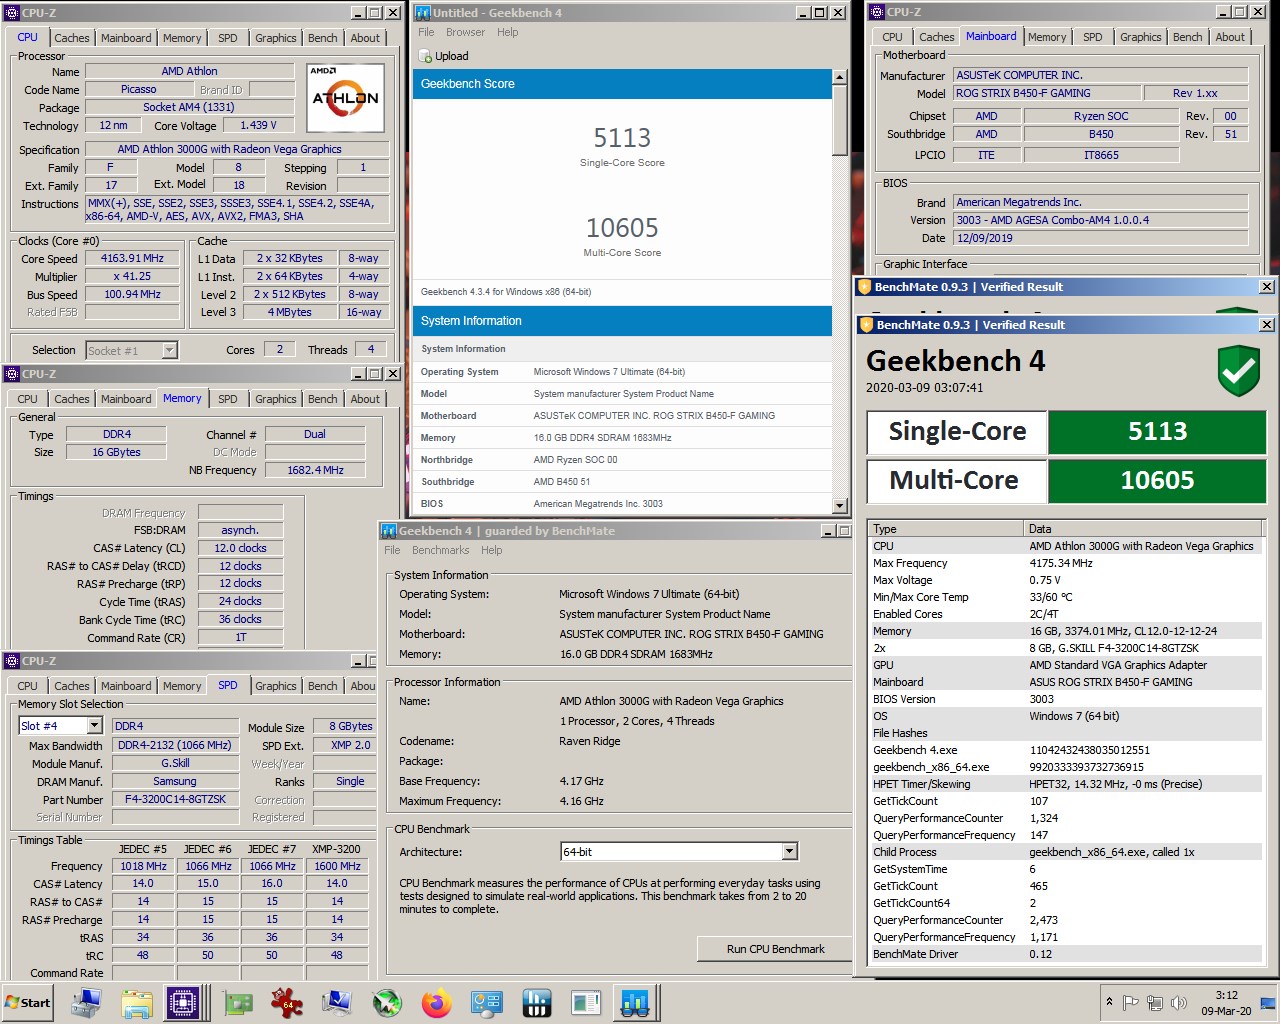Image resolution: width=1280 pixels, height=1024 pixels.
Task: Open the Slot #4 dropdown in SPD window
Action: click(95, 726)
